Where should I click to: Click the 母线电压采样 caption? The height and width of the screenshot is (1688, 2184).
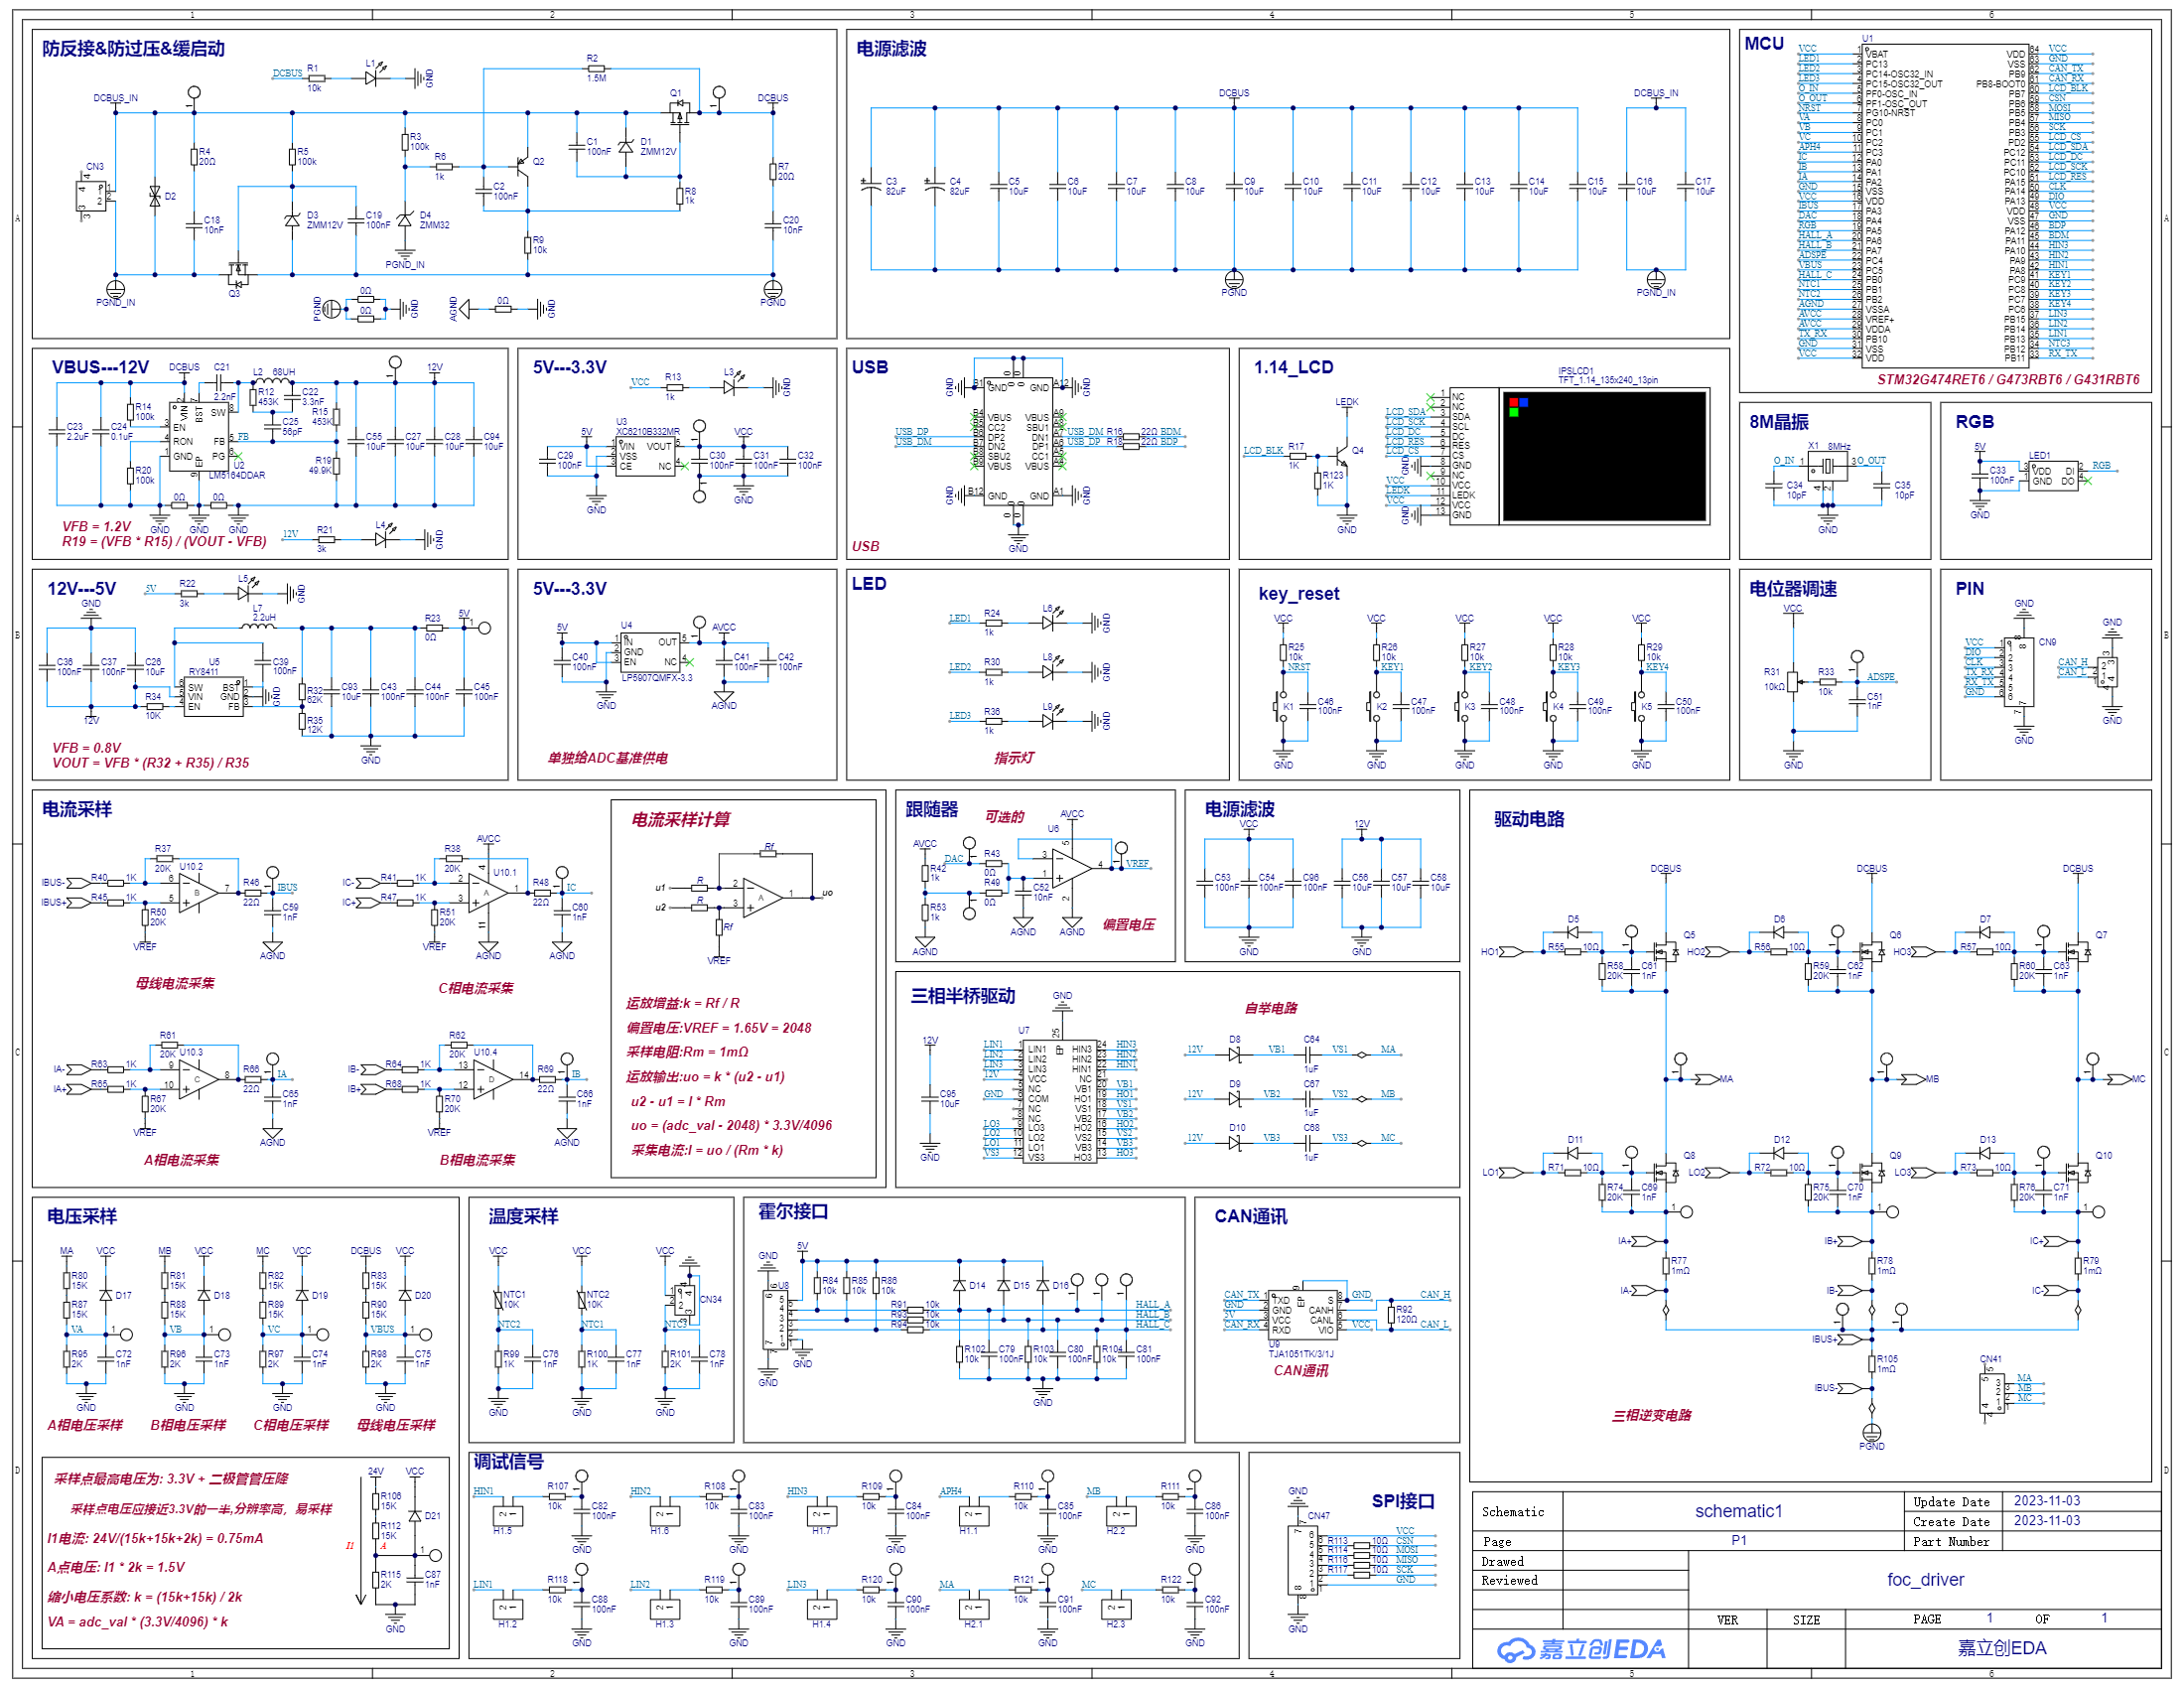coord(396,1426)
